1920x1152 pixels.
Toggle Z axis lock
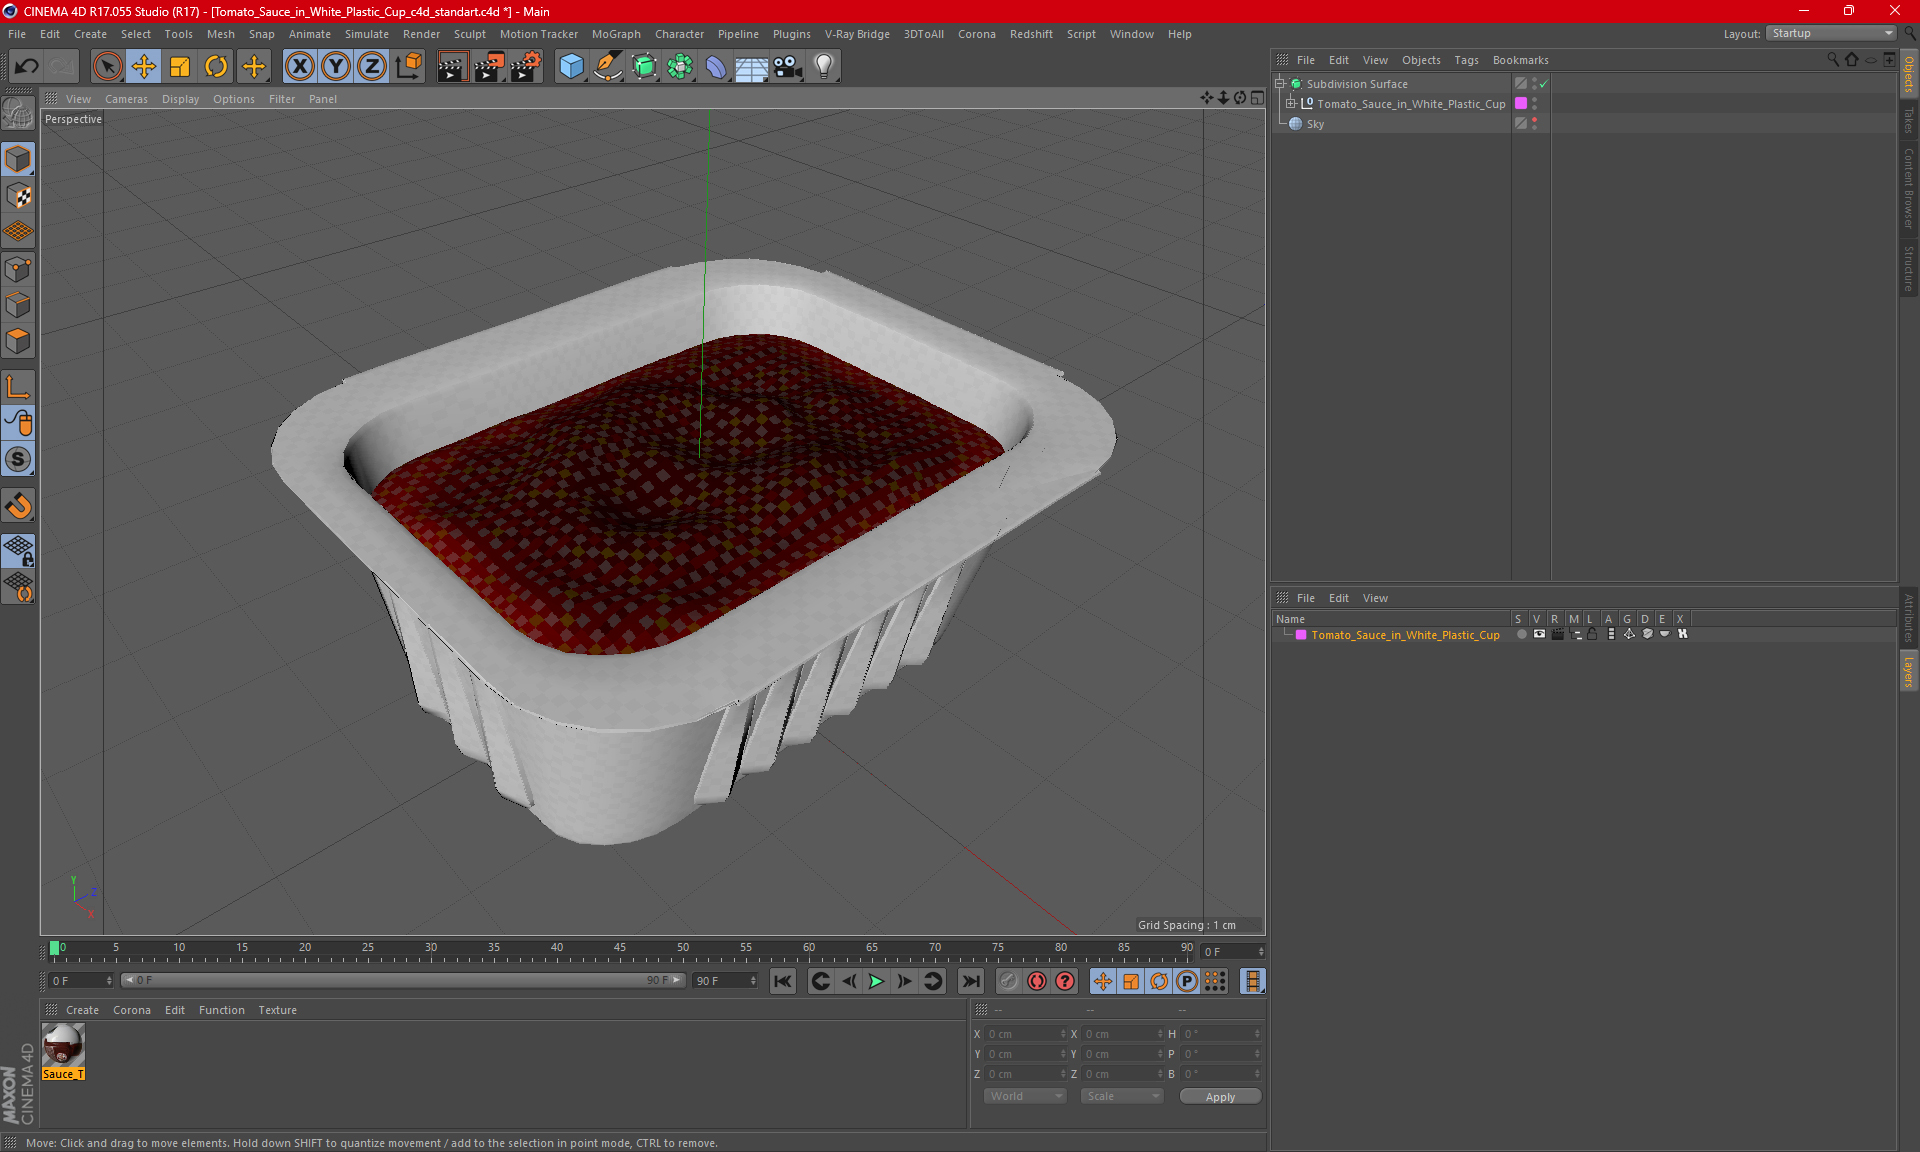click(372, 66)
